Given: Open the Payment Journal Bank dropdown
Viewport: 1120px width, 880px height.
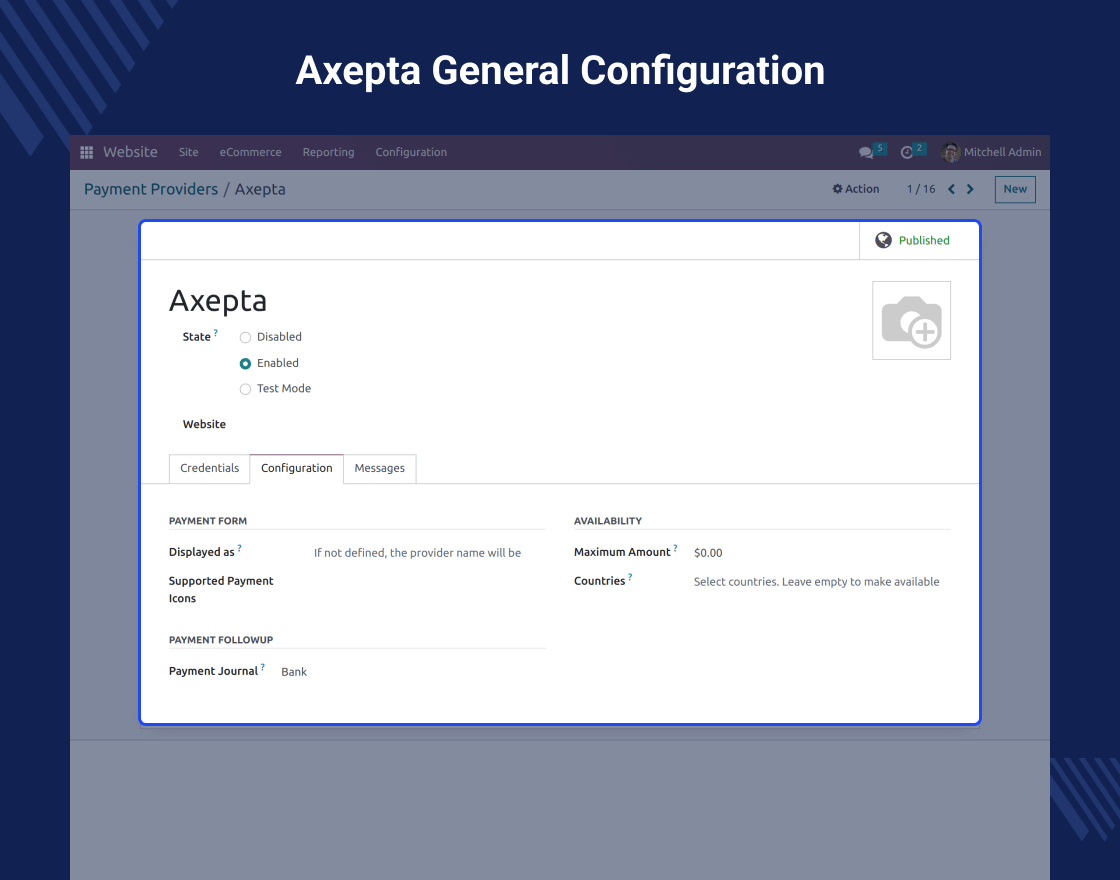Looking at the screenshot, I should click(x=413, y=671).
